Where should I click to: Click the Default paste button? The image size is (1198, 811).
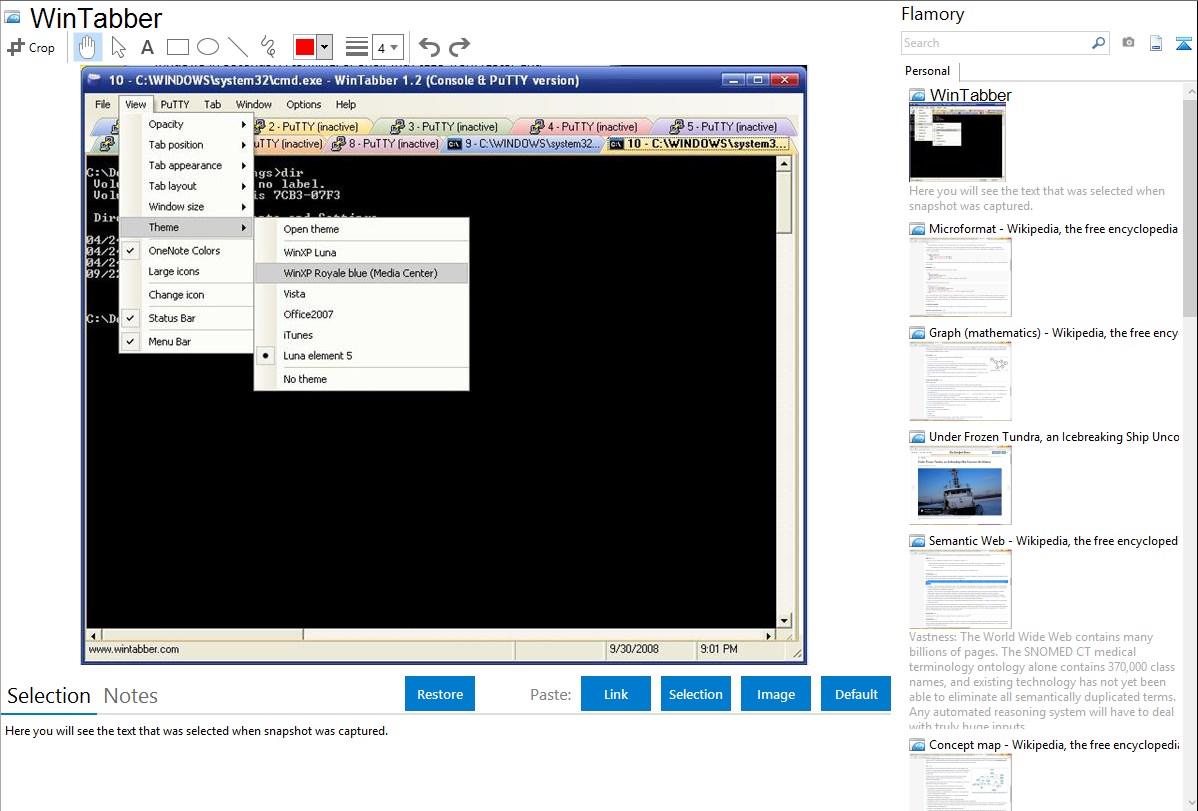pos(856,694)
